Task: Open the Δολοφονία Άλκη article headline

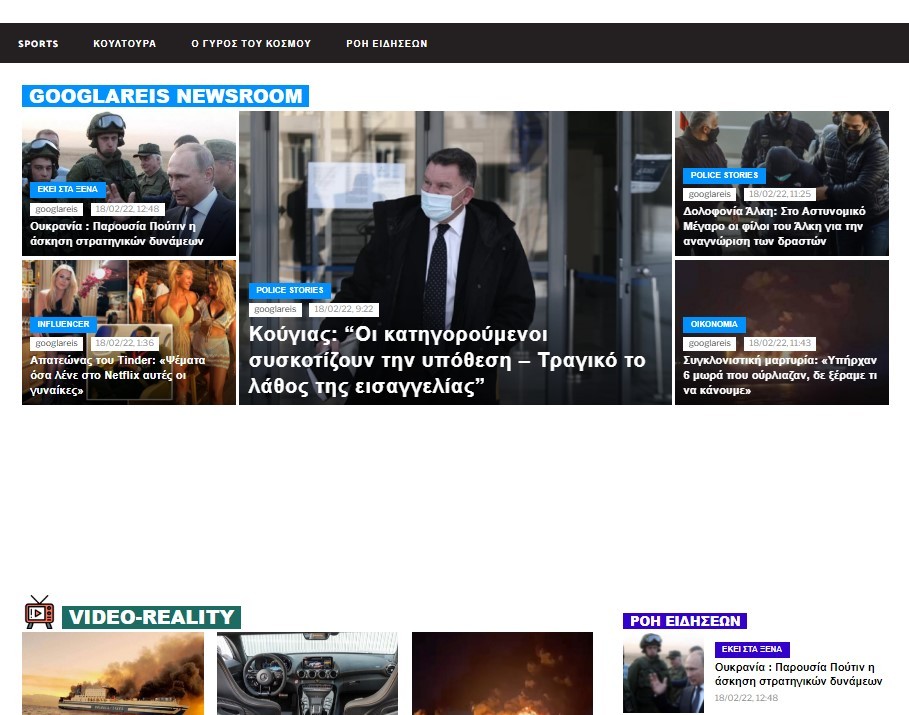Action: tap(774, 226)
